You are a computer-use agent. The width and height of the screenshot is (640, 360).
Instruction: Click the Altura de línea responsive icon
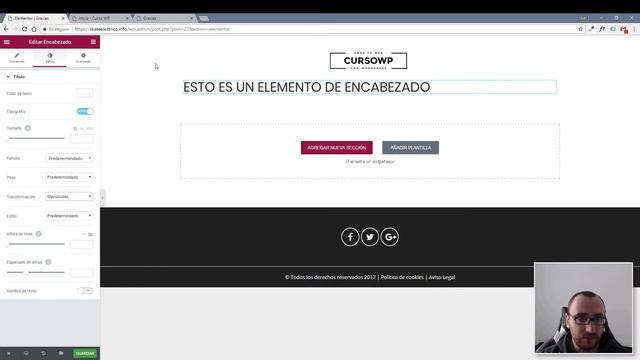pos(91,234)
